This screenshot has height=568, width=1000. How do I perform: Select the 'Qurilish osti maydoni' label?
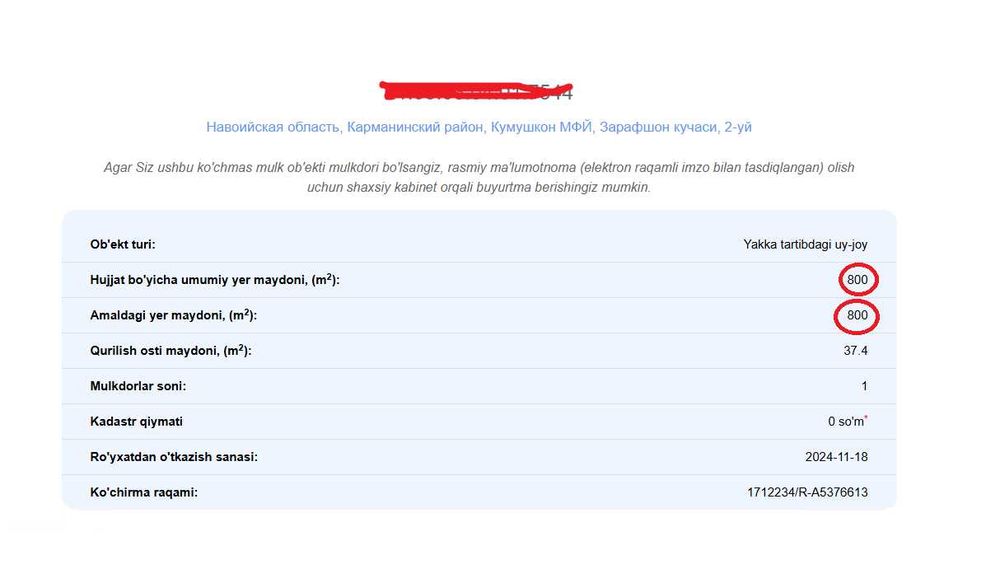click(x=171, y=351)
